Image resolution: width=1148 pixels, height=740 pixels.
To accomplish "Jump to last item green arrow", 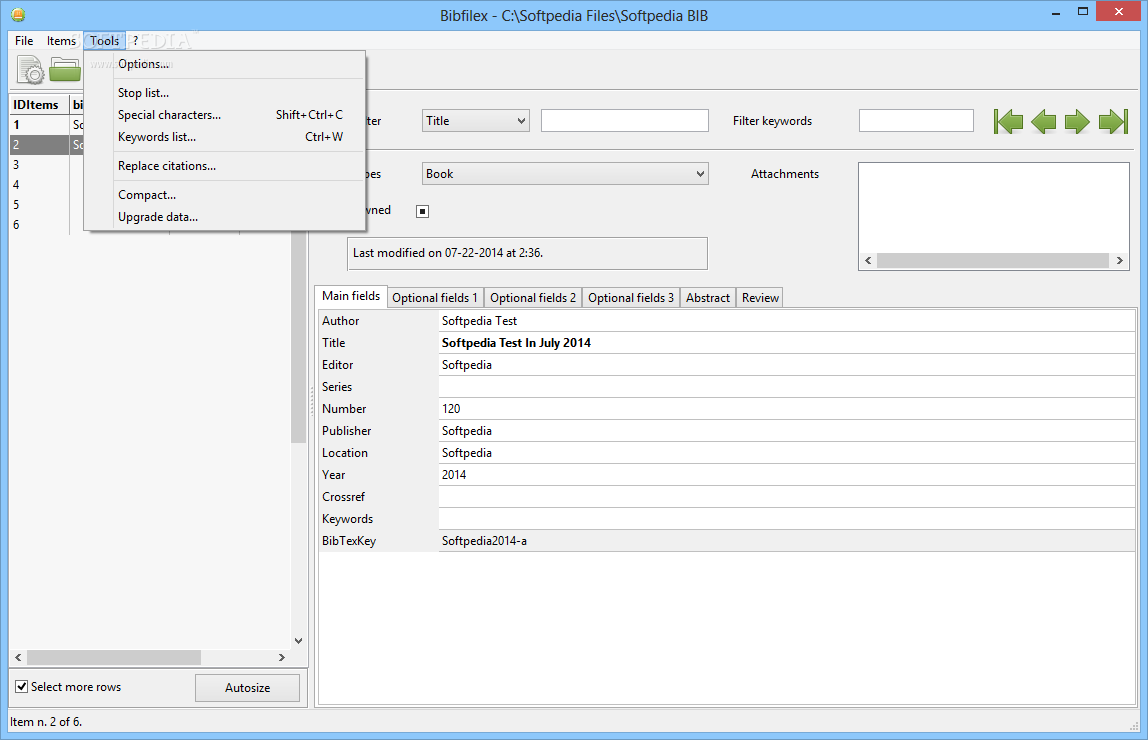I will click(x=1113, y=122).
